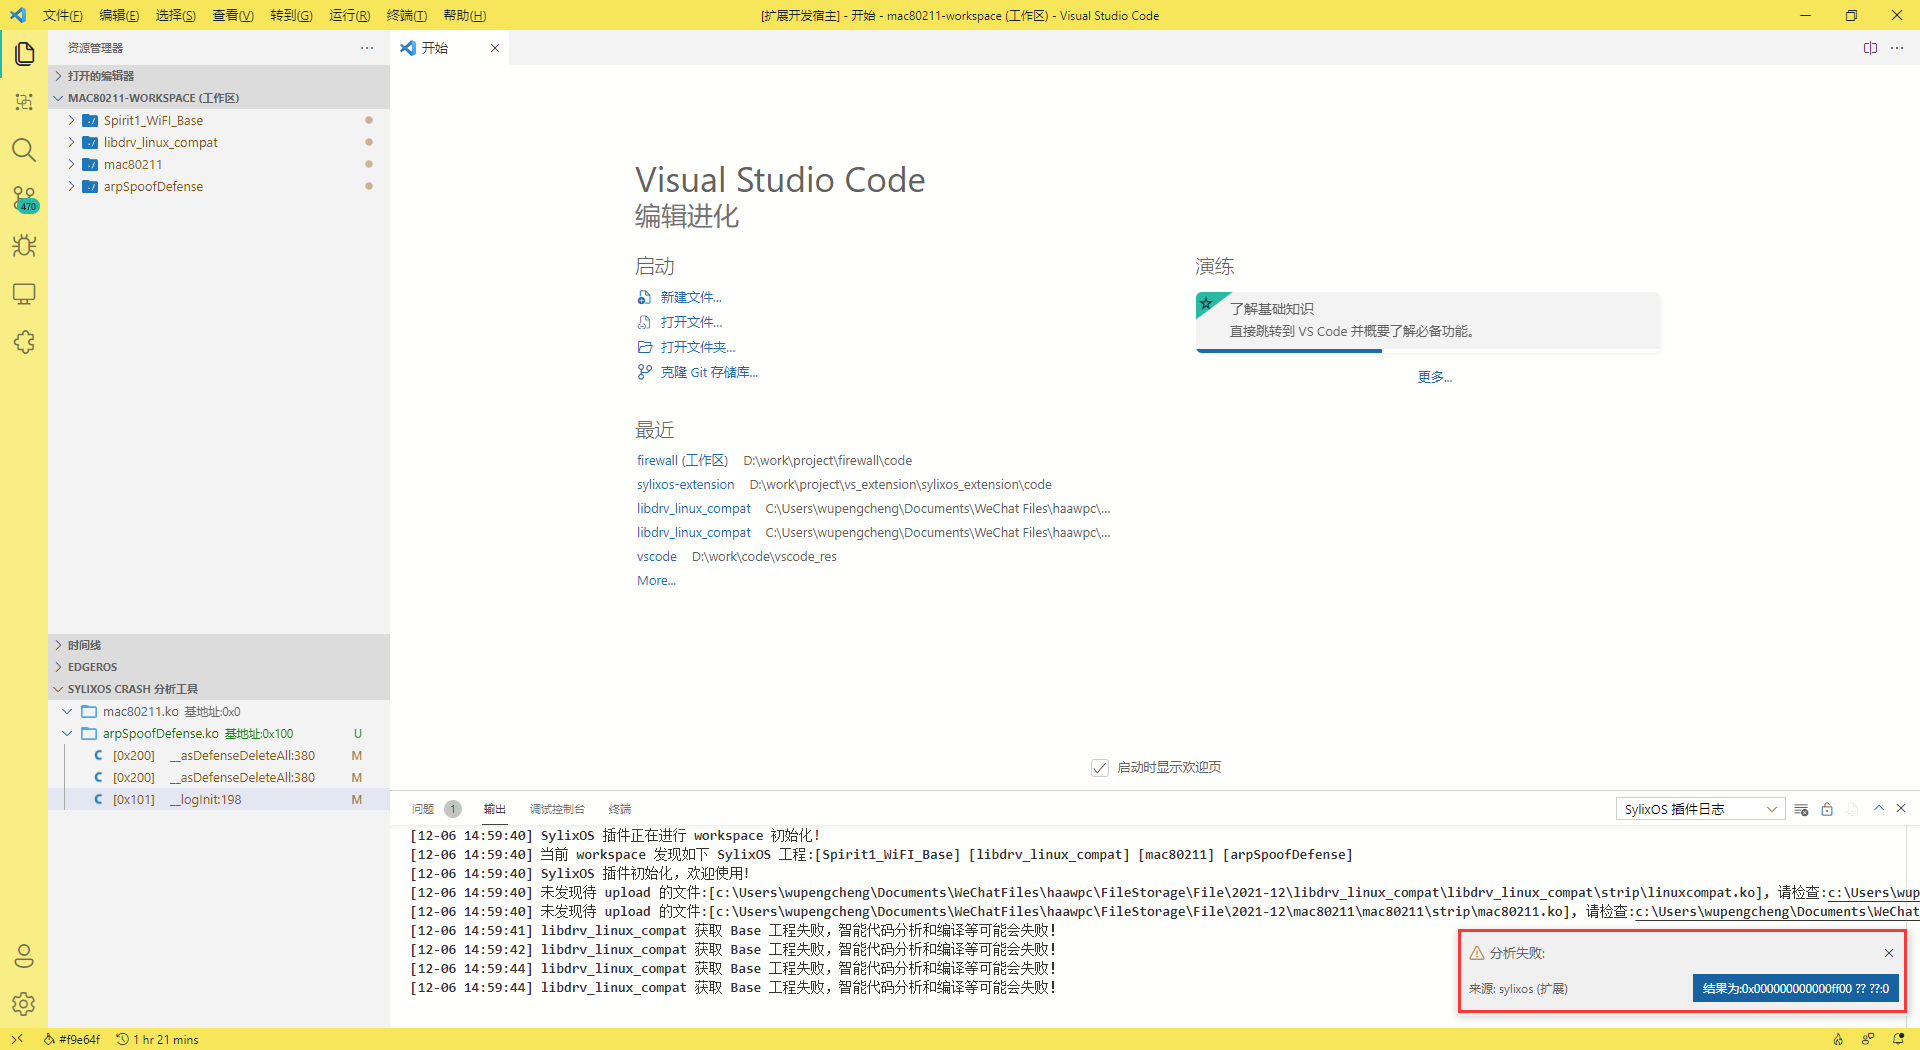Switch to the 终端 panel tab
Screen dimensions: 1920x1050
coord(620,809)
